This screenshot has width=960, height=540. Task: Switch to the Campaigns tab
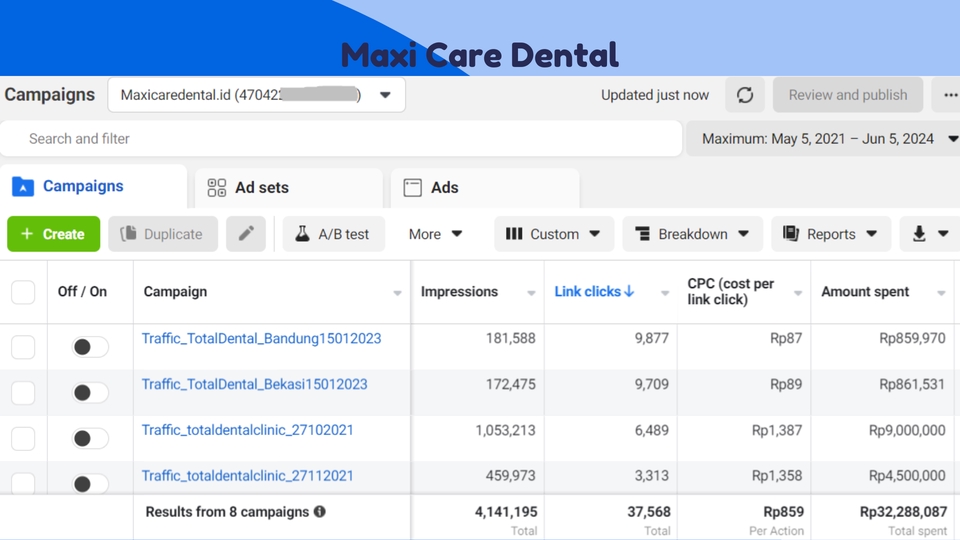click(94, 186)
